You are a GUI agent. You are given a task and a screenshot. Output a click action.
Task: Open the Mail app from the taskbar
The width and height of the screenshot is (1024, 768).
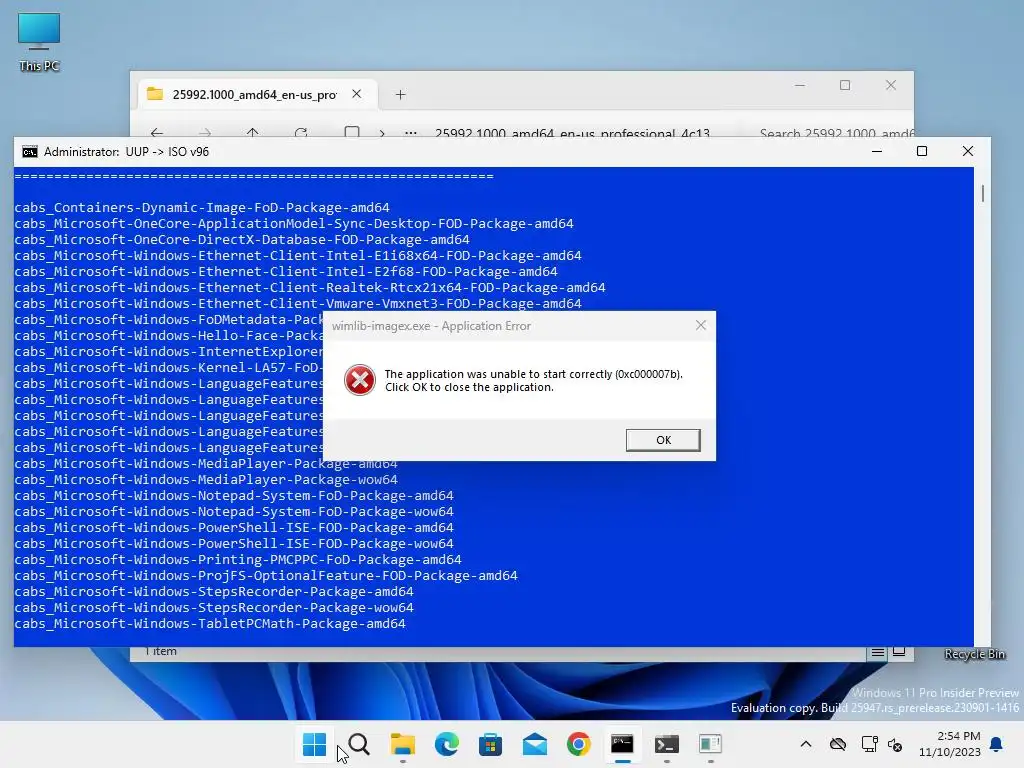tap(535, 744)
